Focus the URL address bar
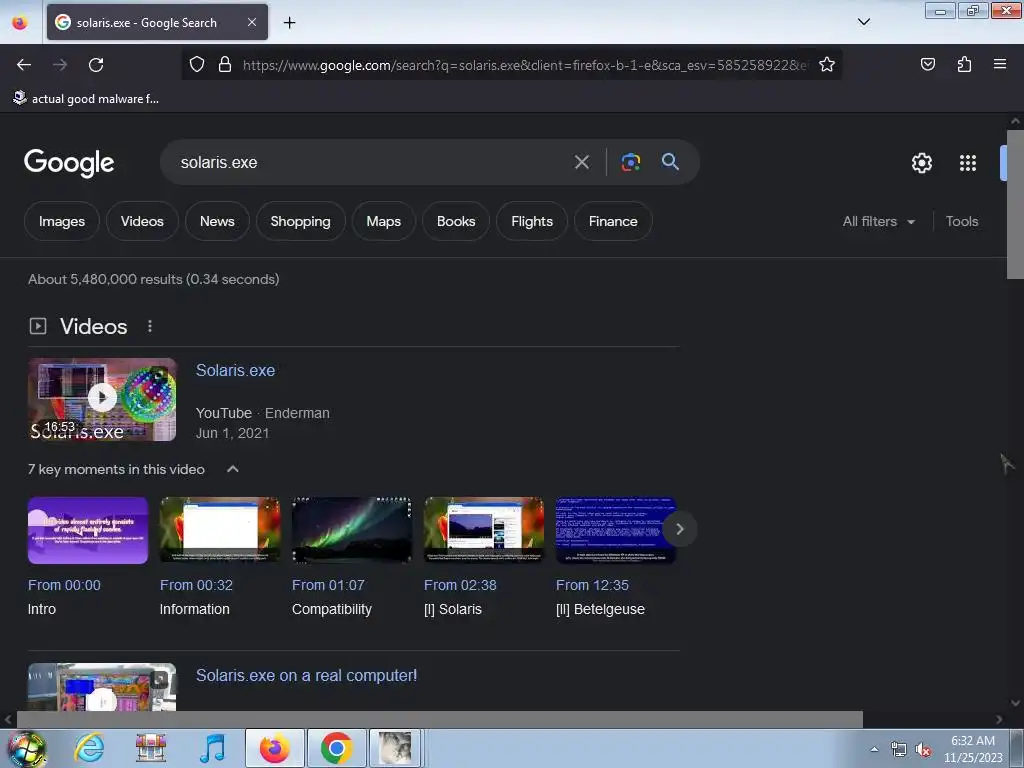The image size is (1024, 768). (x=524, y=65)
